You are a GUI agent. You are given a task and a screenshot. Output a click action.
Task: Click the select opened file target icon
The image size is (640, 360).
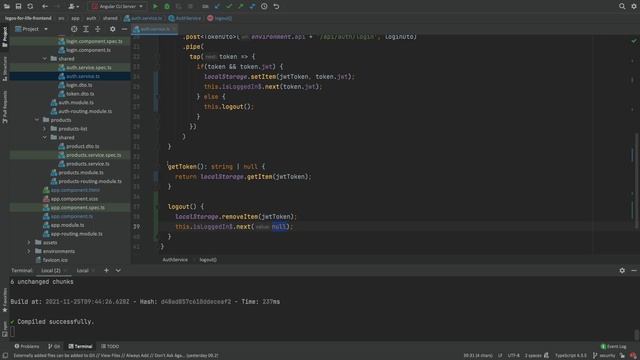(x=74, y=29)
